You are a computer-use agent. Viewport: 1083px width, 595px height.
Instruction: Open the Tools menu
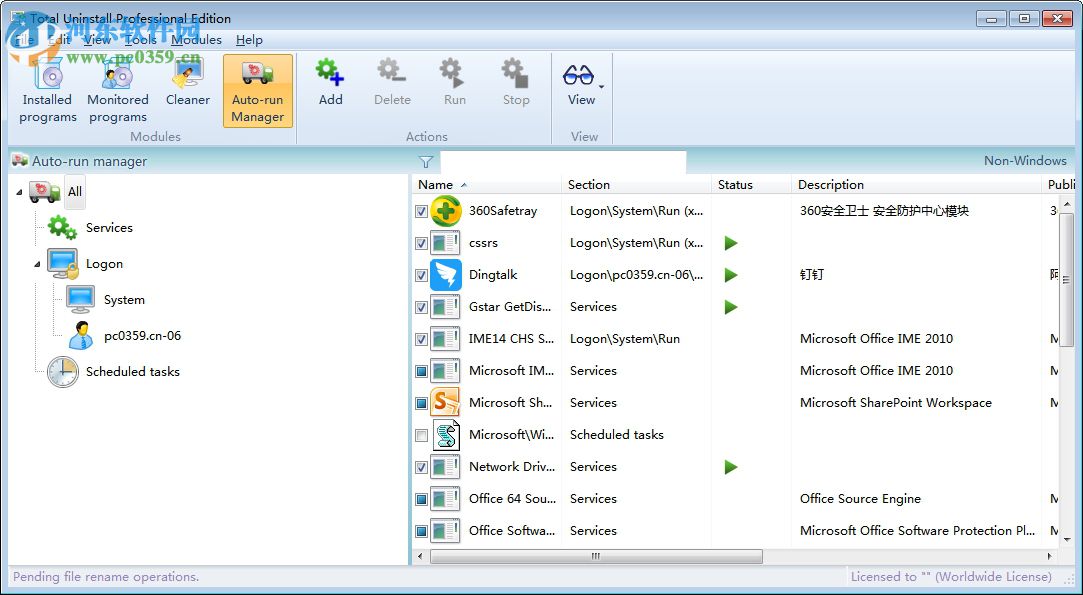pyautogui.click(x=140, y=40)
